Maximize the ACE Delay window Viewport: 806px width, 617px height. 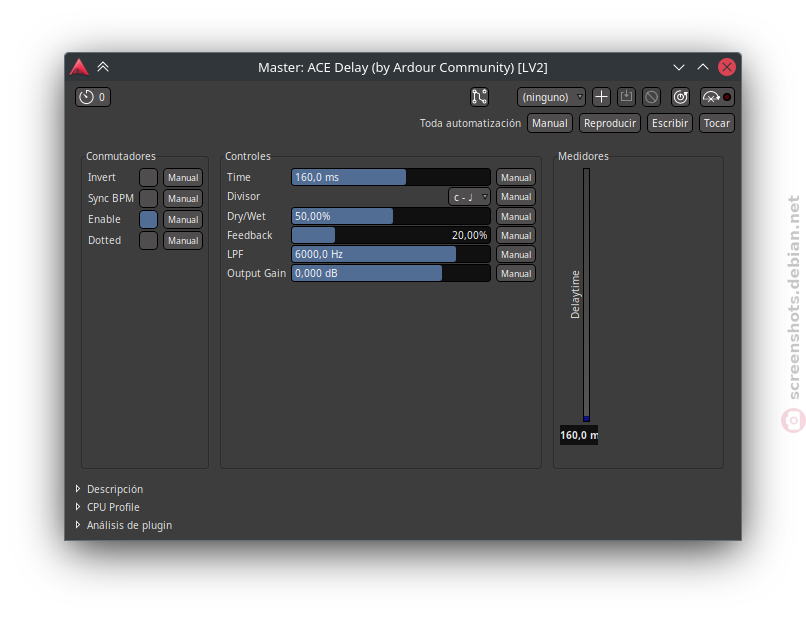[703, 67]
